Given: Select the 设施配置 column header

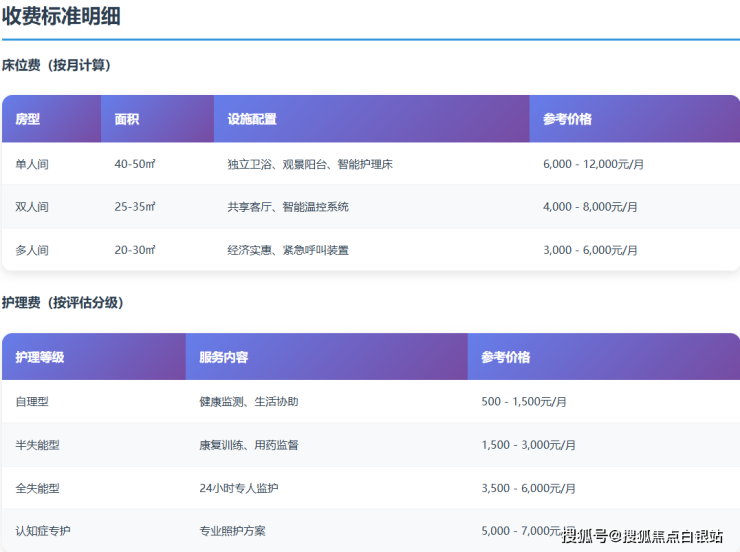Looking at the screenshot, I should (x=252, y=119).
